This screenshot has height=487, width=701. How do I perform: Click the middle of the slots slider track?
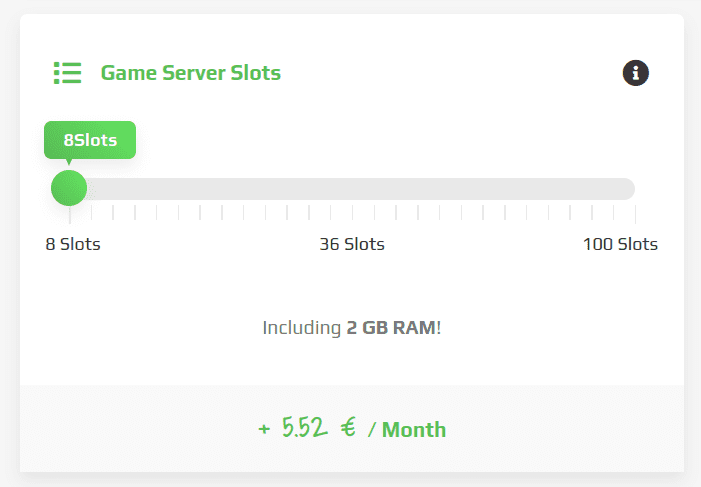[x=352, y=189]
